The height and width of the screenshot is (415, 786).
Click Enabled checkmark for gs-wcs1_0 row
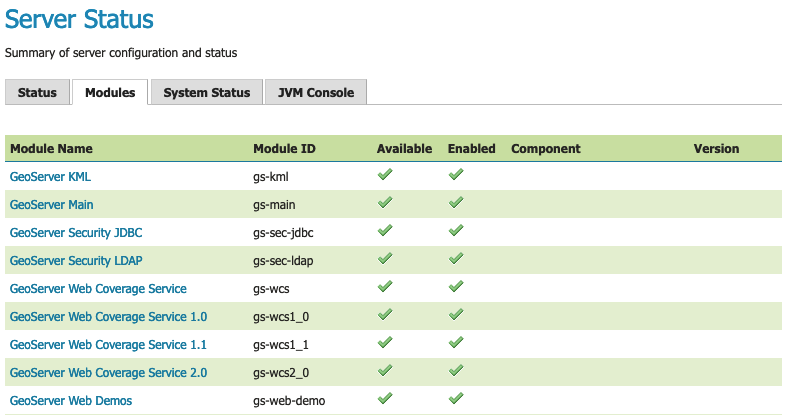pos(456,315)
